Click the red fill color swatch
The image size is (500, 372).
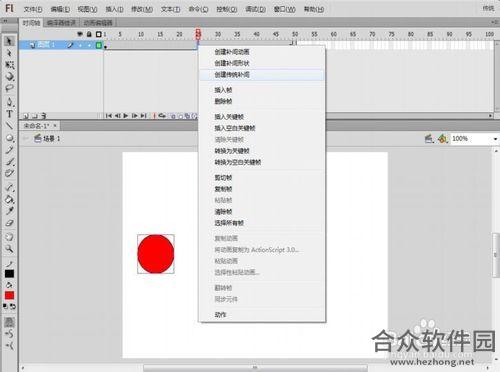tap(9, 295)
